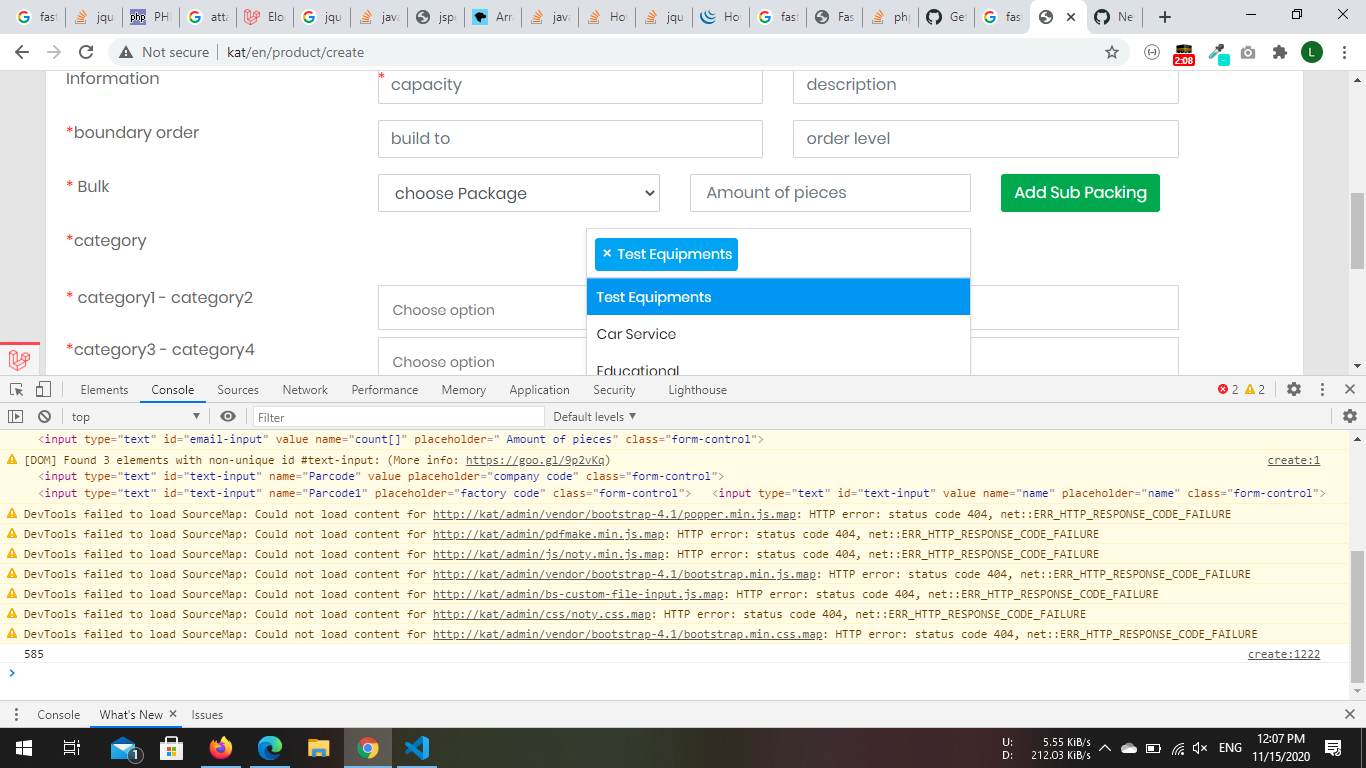Viewport: 1366px width, 768px height.
Task: Open DevTools settings gear in the tab bar
Action: [1294, 390]
